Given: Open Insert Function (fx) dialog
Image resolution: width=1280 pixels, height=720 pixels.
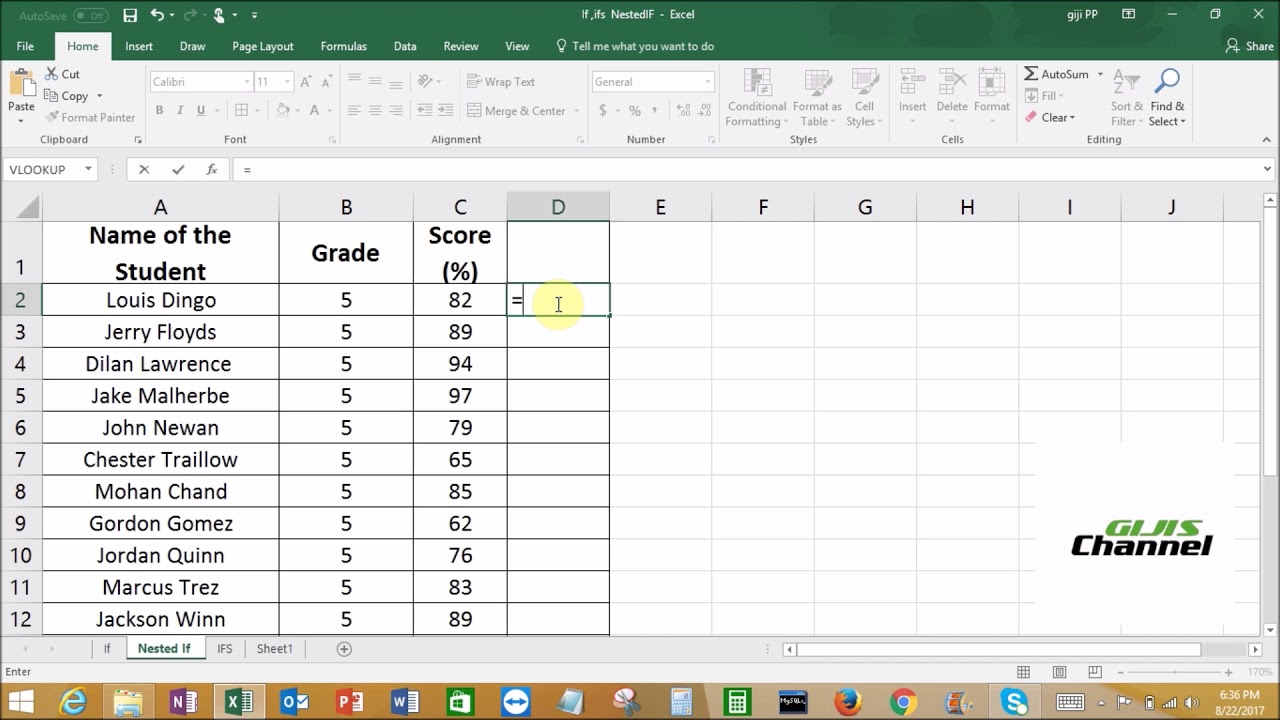Looking at the screenshot, I should click(211, 170).
